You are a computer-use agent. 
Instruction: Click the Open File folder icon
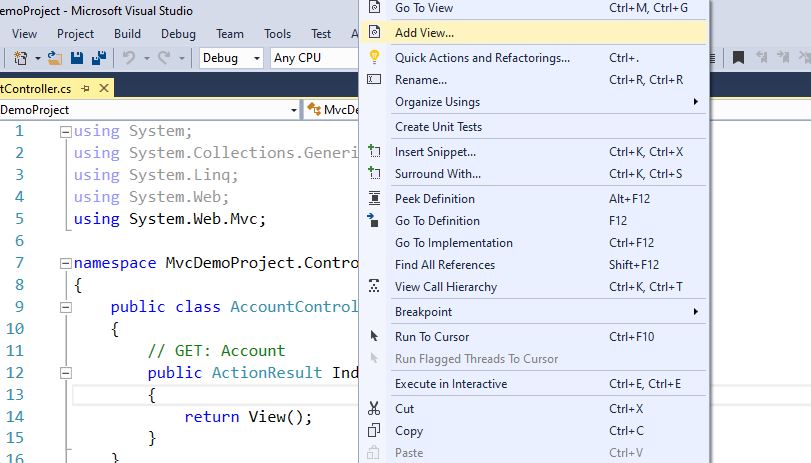(53, 58)
